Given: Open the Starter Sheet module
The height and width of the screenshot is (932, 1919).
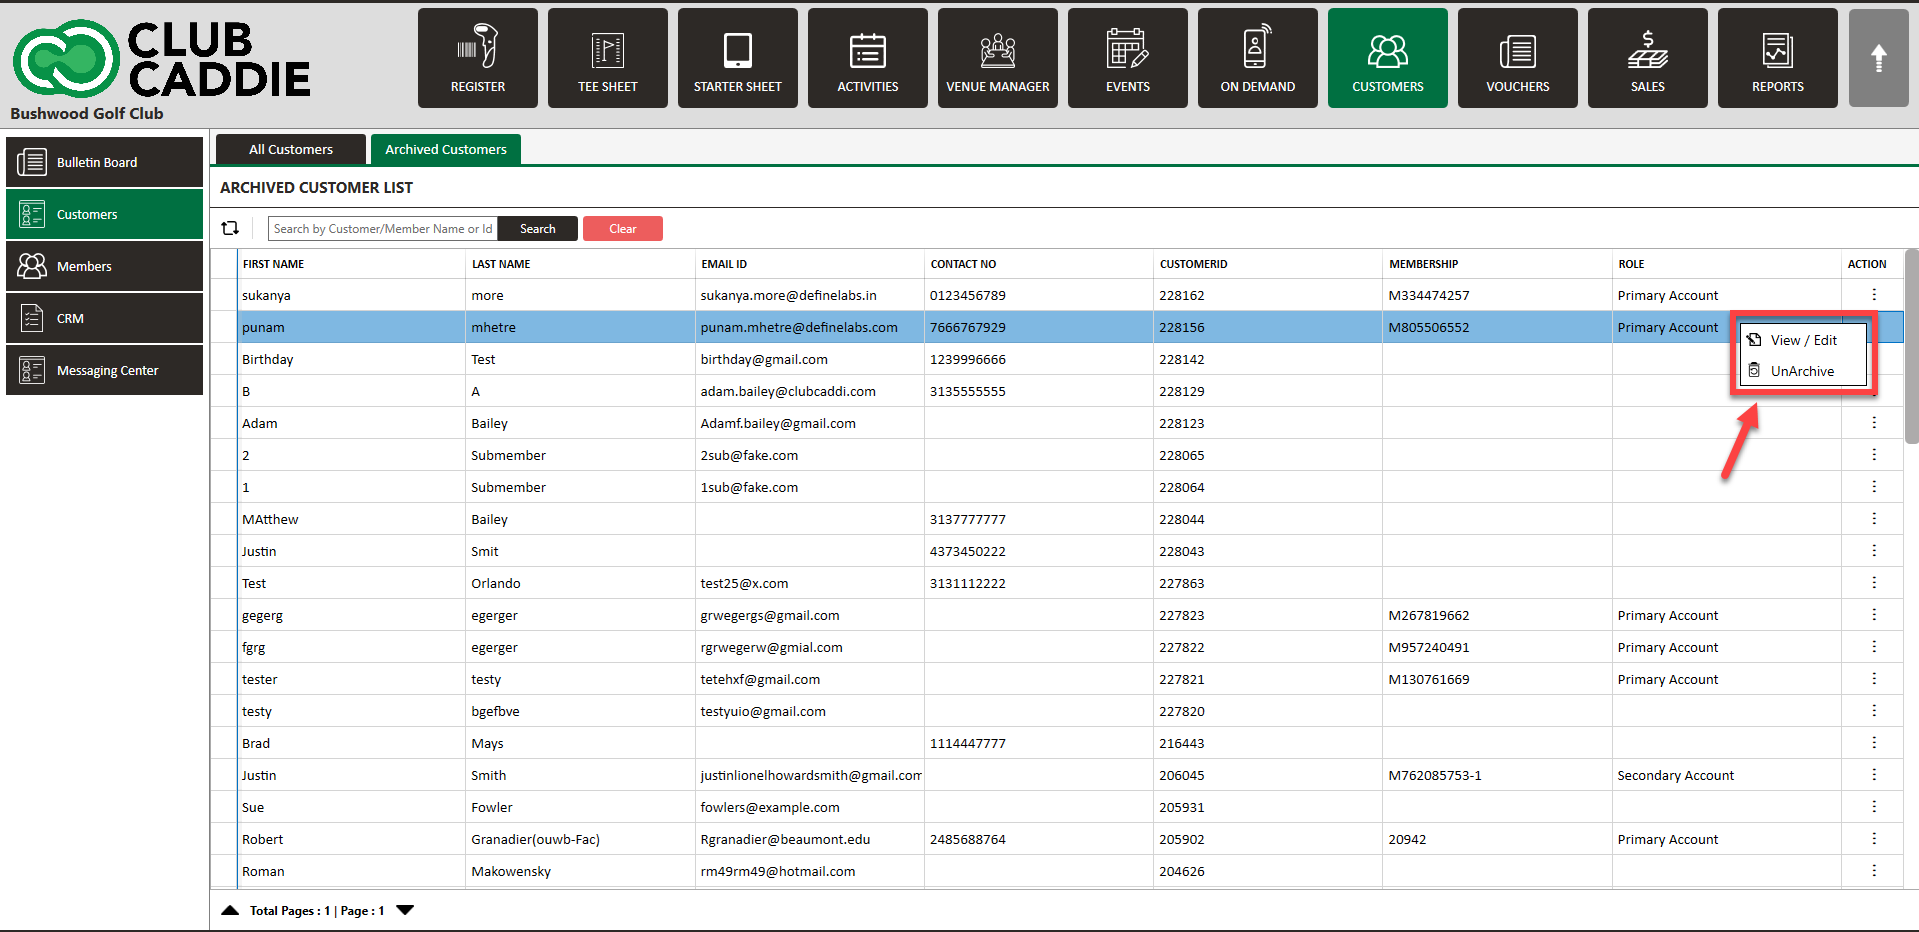Looking at the screenshot, I should (x=737, y=58).
